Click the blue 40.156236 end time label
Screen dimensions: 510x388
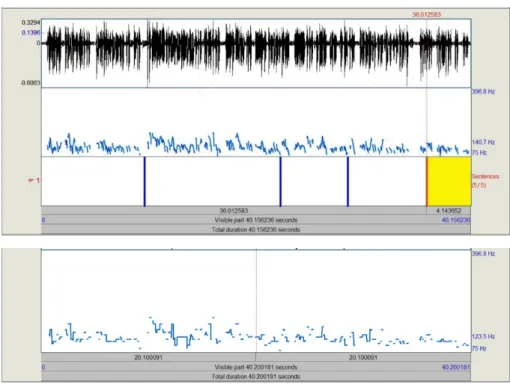coord(456,220)
